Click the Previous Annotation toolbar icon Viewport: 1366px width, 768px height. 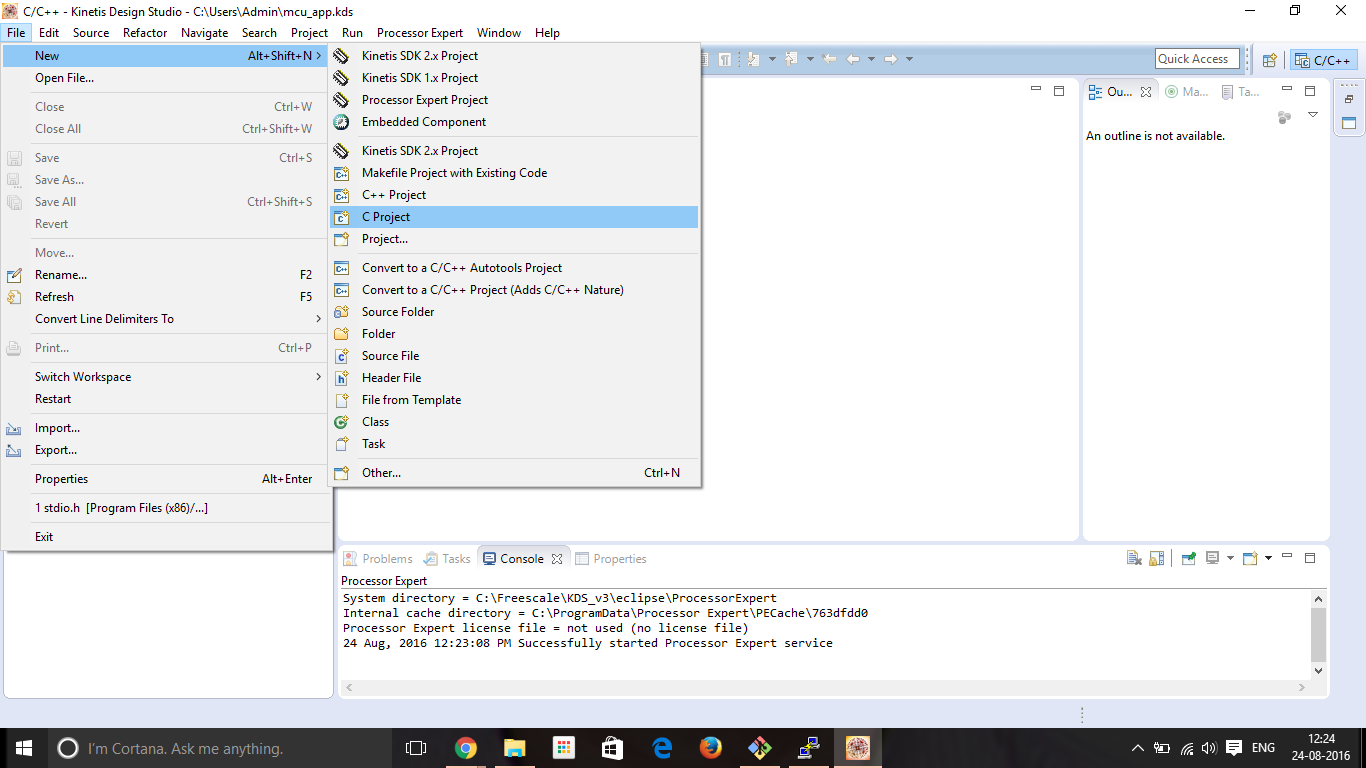[791, 59]
